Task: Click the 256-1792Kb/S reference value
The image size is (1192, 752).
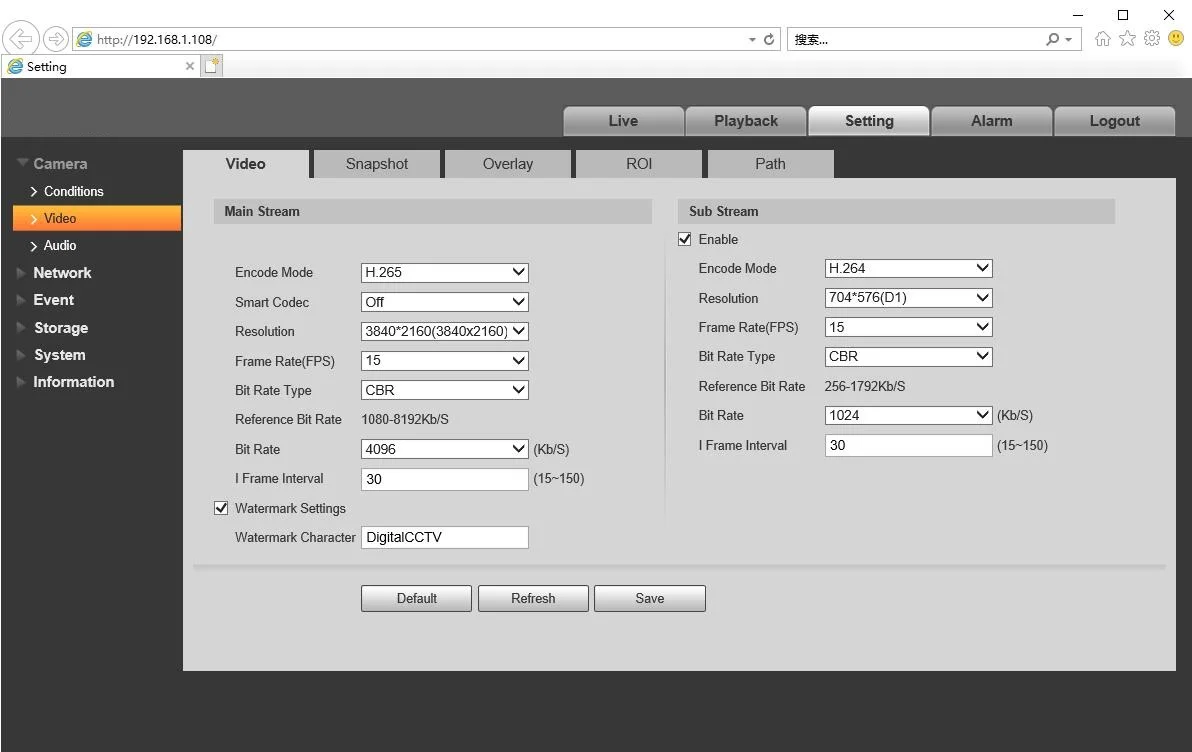Action: coord(865,386)
